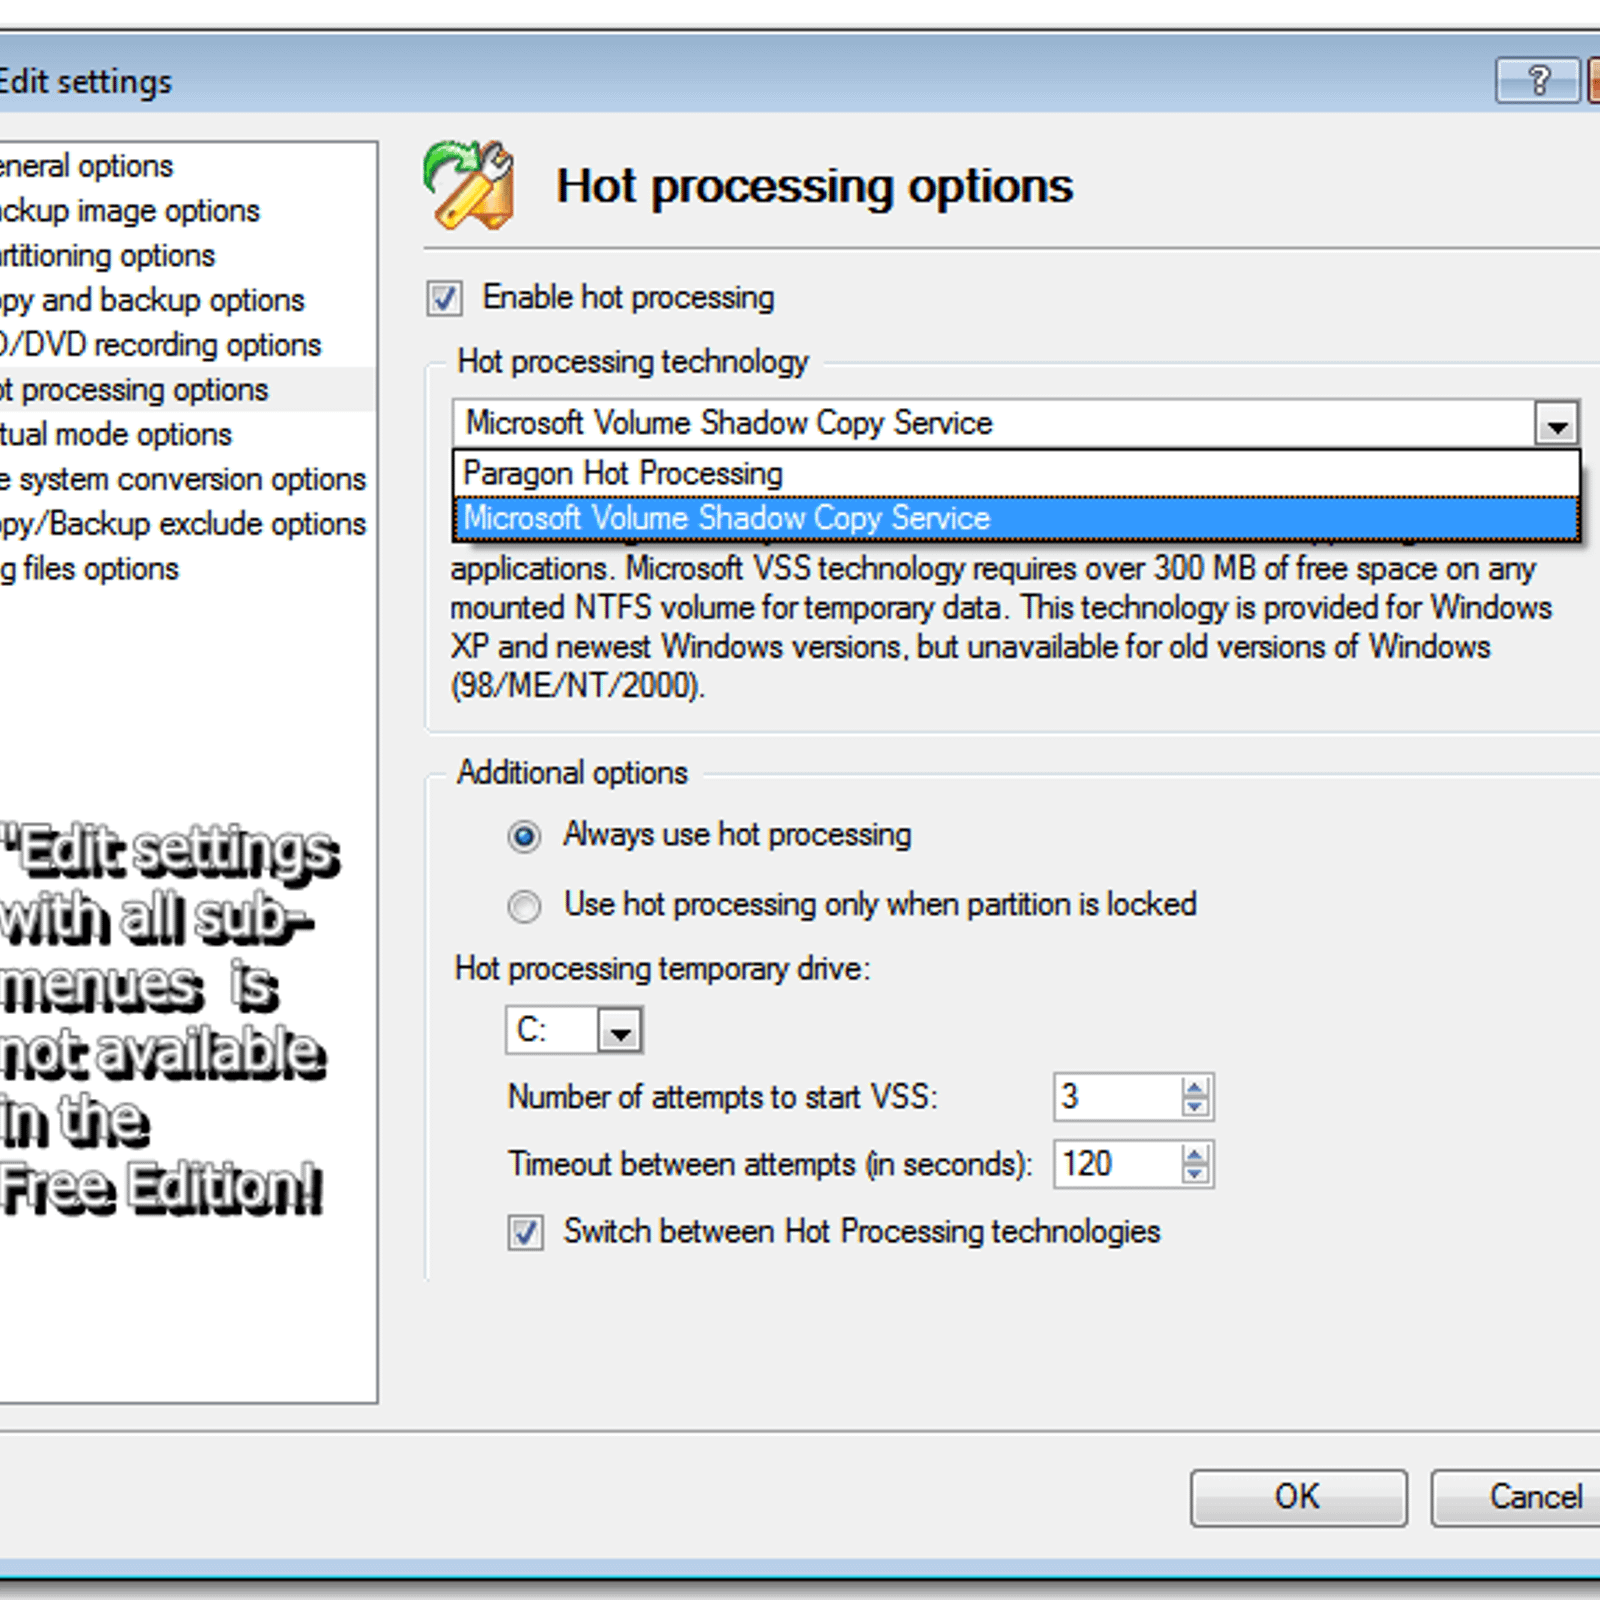
Task: Decrease timeout between attempts value
Action: pyautogui.click(x=1195, y=1175)
